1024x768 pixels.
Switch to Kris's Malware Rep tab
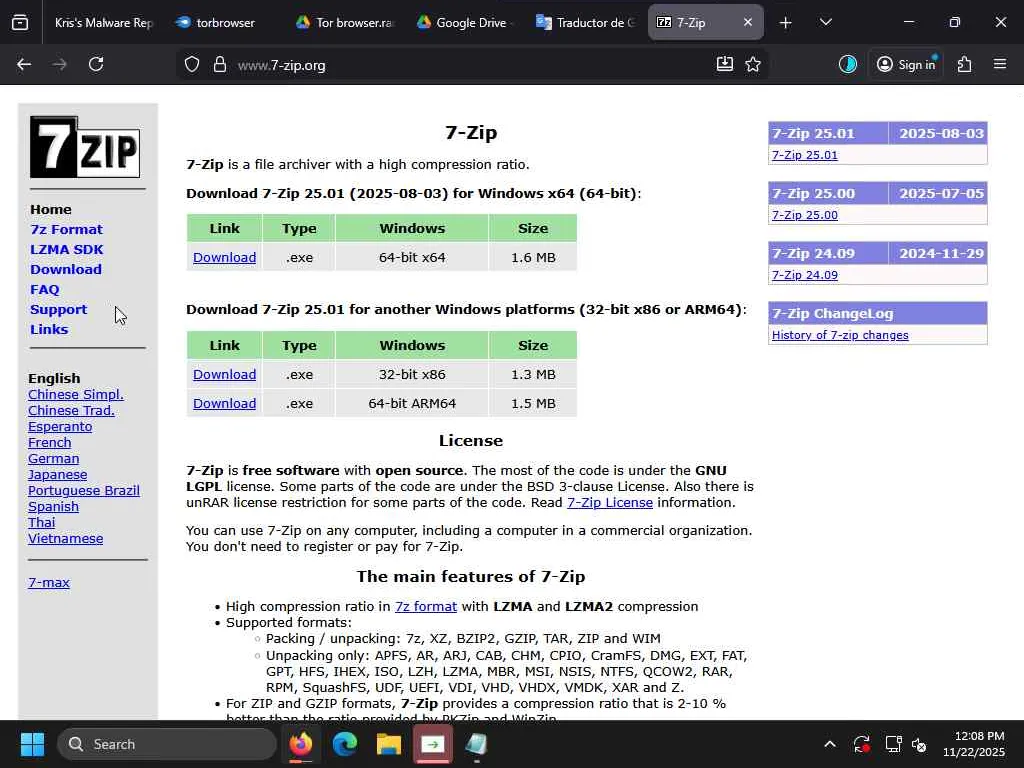coord(104,23)
